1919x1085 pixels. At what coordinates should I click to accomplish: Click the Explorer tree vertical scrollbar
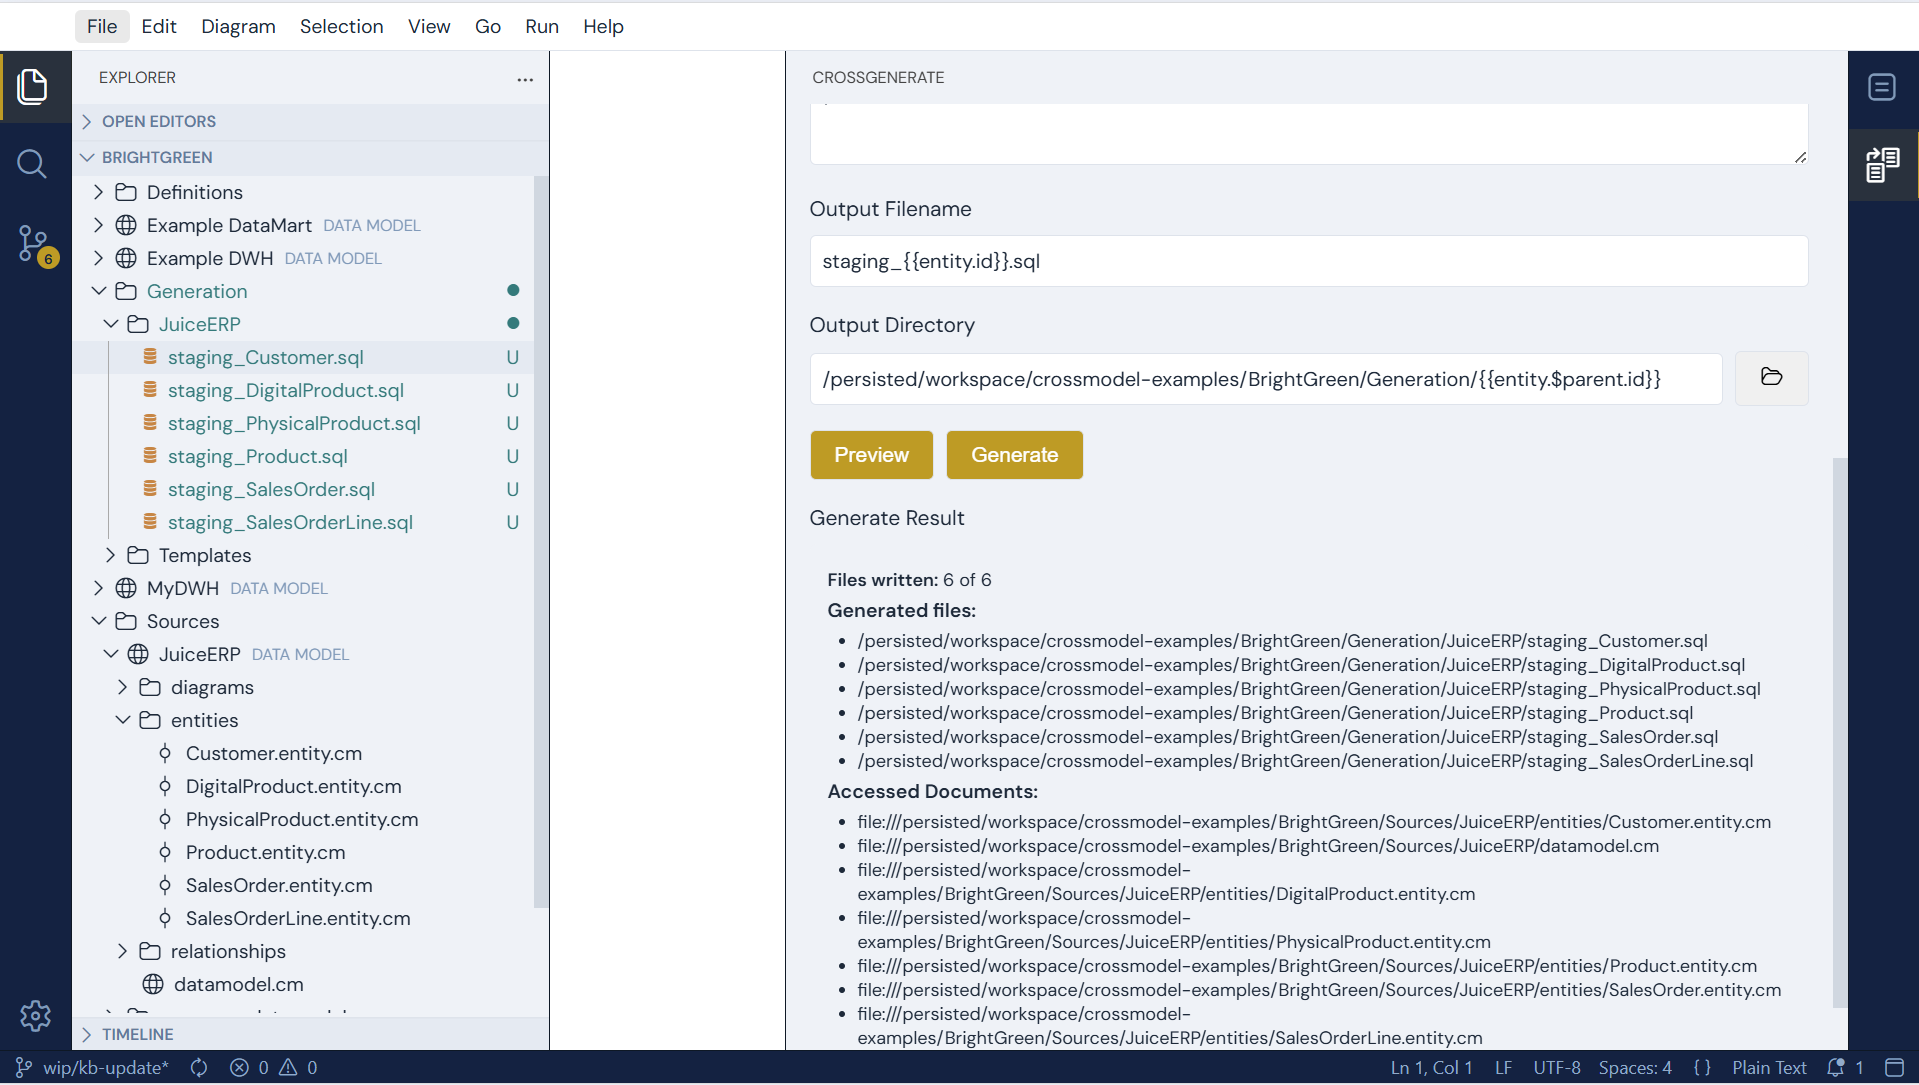pyautogui.click(x=541, y=542)
